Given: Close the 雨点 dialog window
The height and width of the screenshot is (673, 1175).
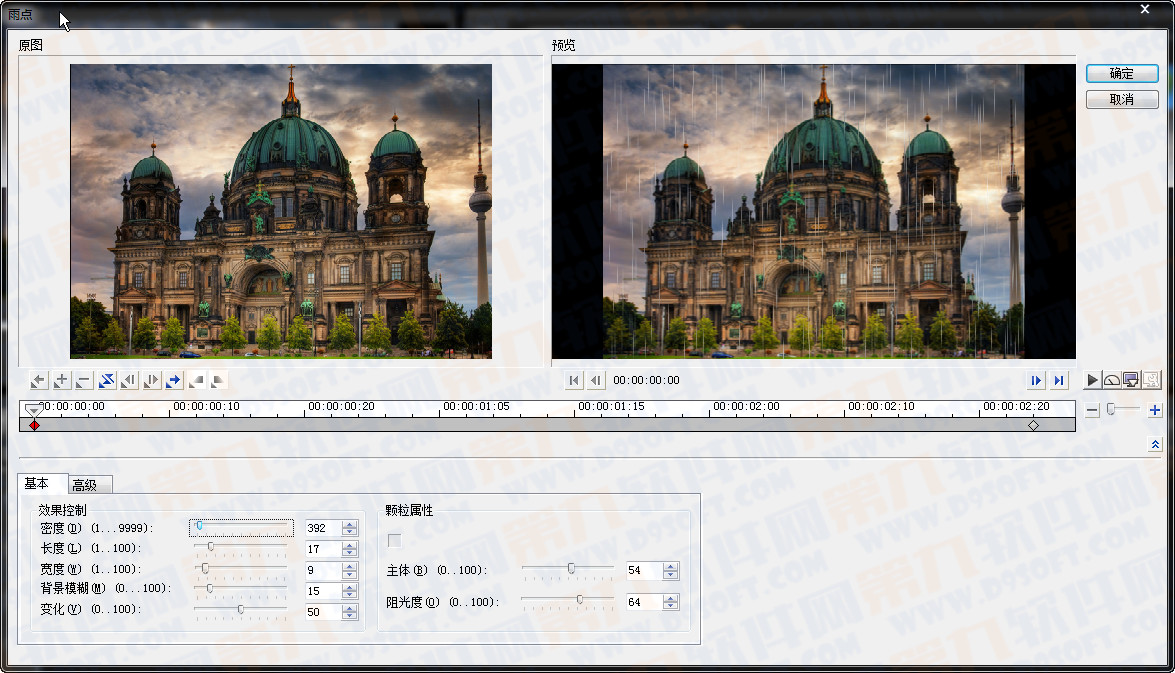Looking at the screenshot, I should point(1145,10).
